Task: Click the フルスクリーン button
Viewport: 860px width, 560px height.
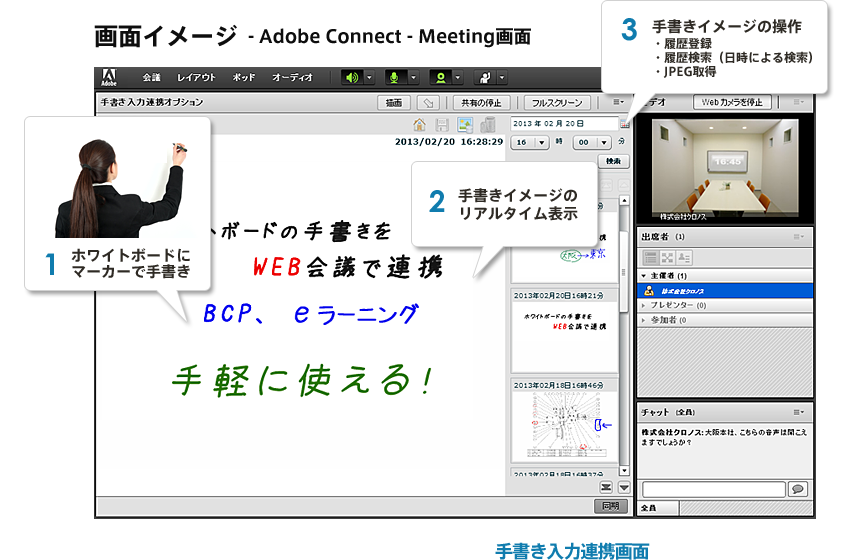Action: [557, 103]
